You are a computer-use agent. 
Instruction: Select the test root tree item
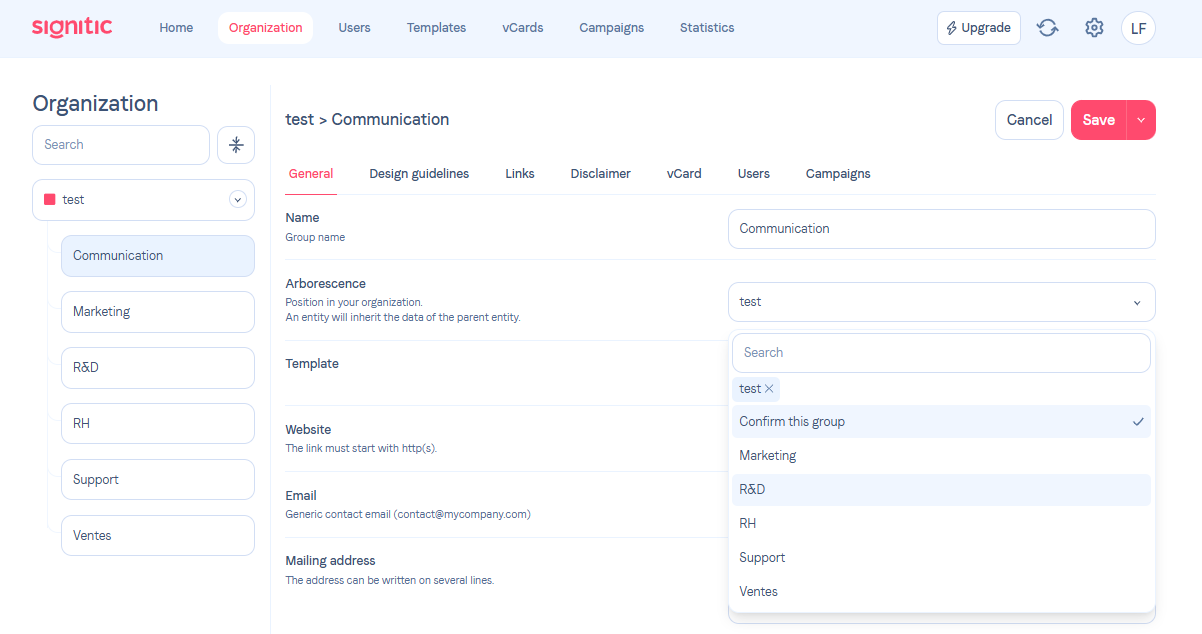coord(144,200)
